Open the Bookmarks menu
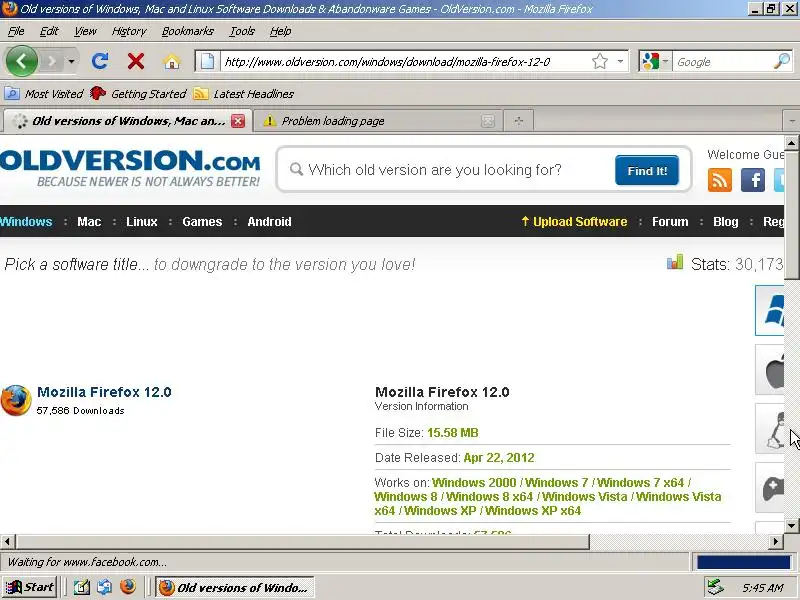800x600 pixels. click(188, 32)
